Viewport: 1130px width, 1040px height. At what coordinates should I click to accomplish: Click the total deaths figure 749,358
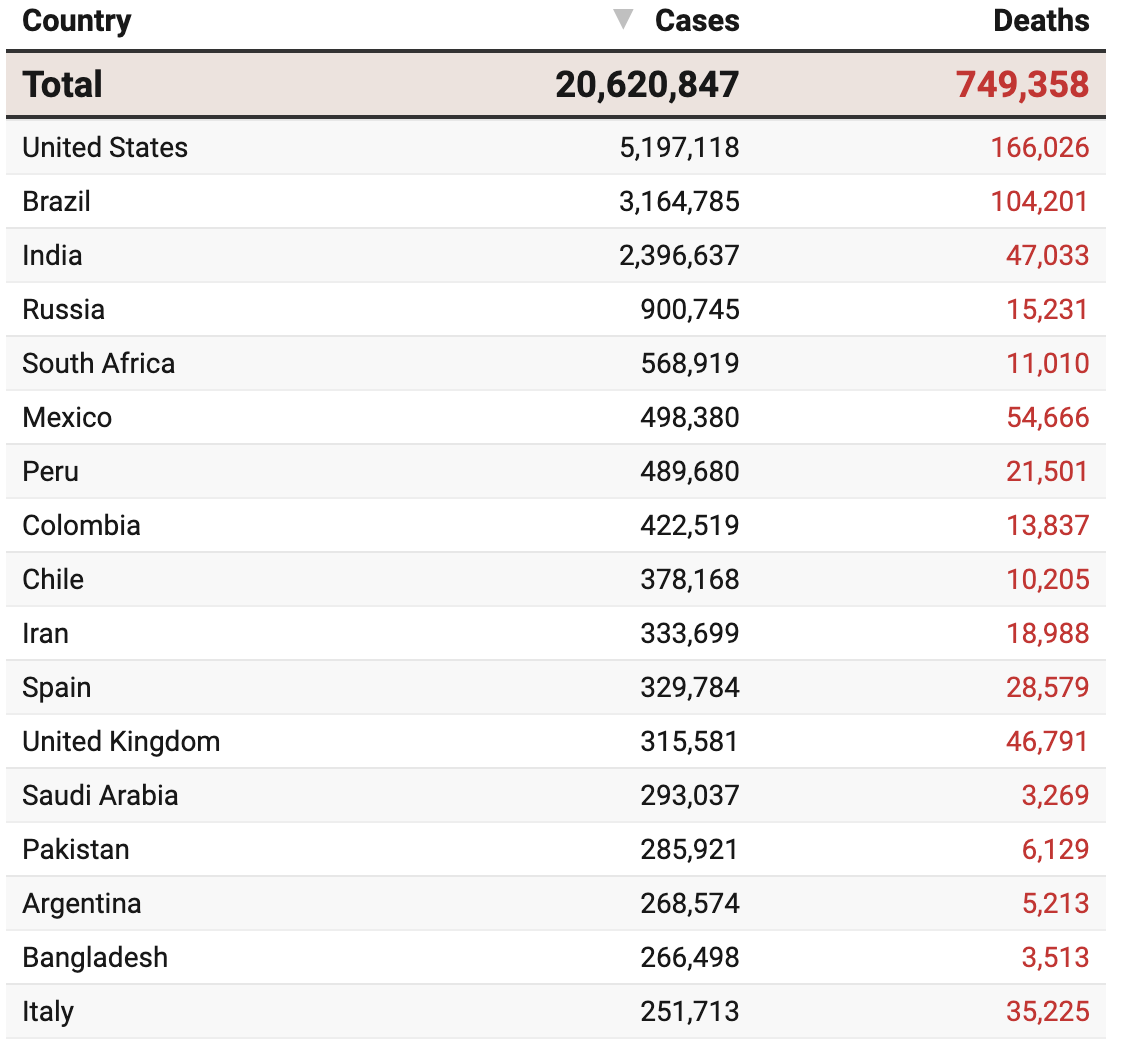[1022, 85]
